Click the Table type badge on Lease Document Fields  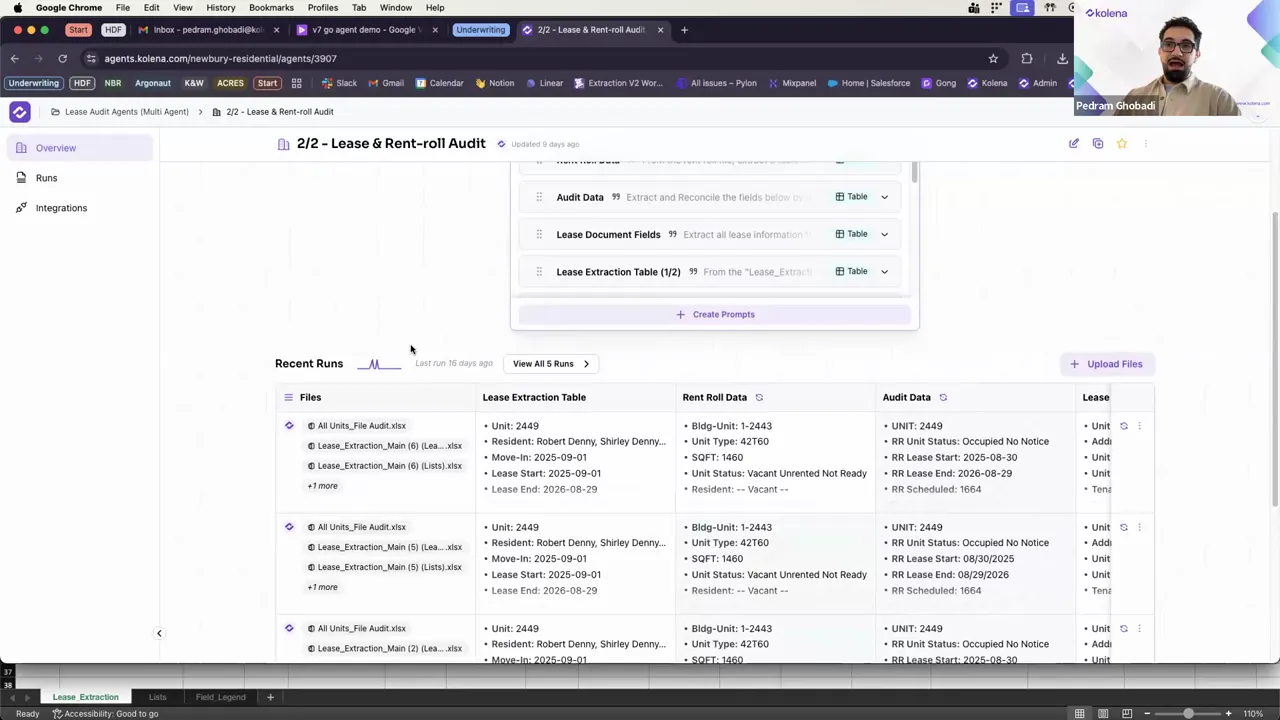coord(851,234)
